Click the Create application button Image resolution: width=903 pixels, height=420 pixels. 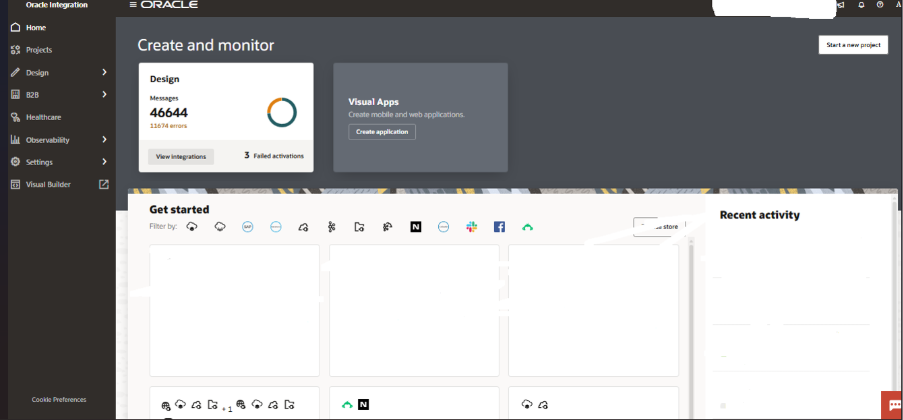click(382, 132)
